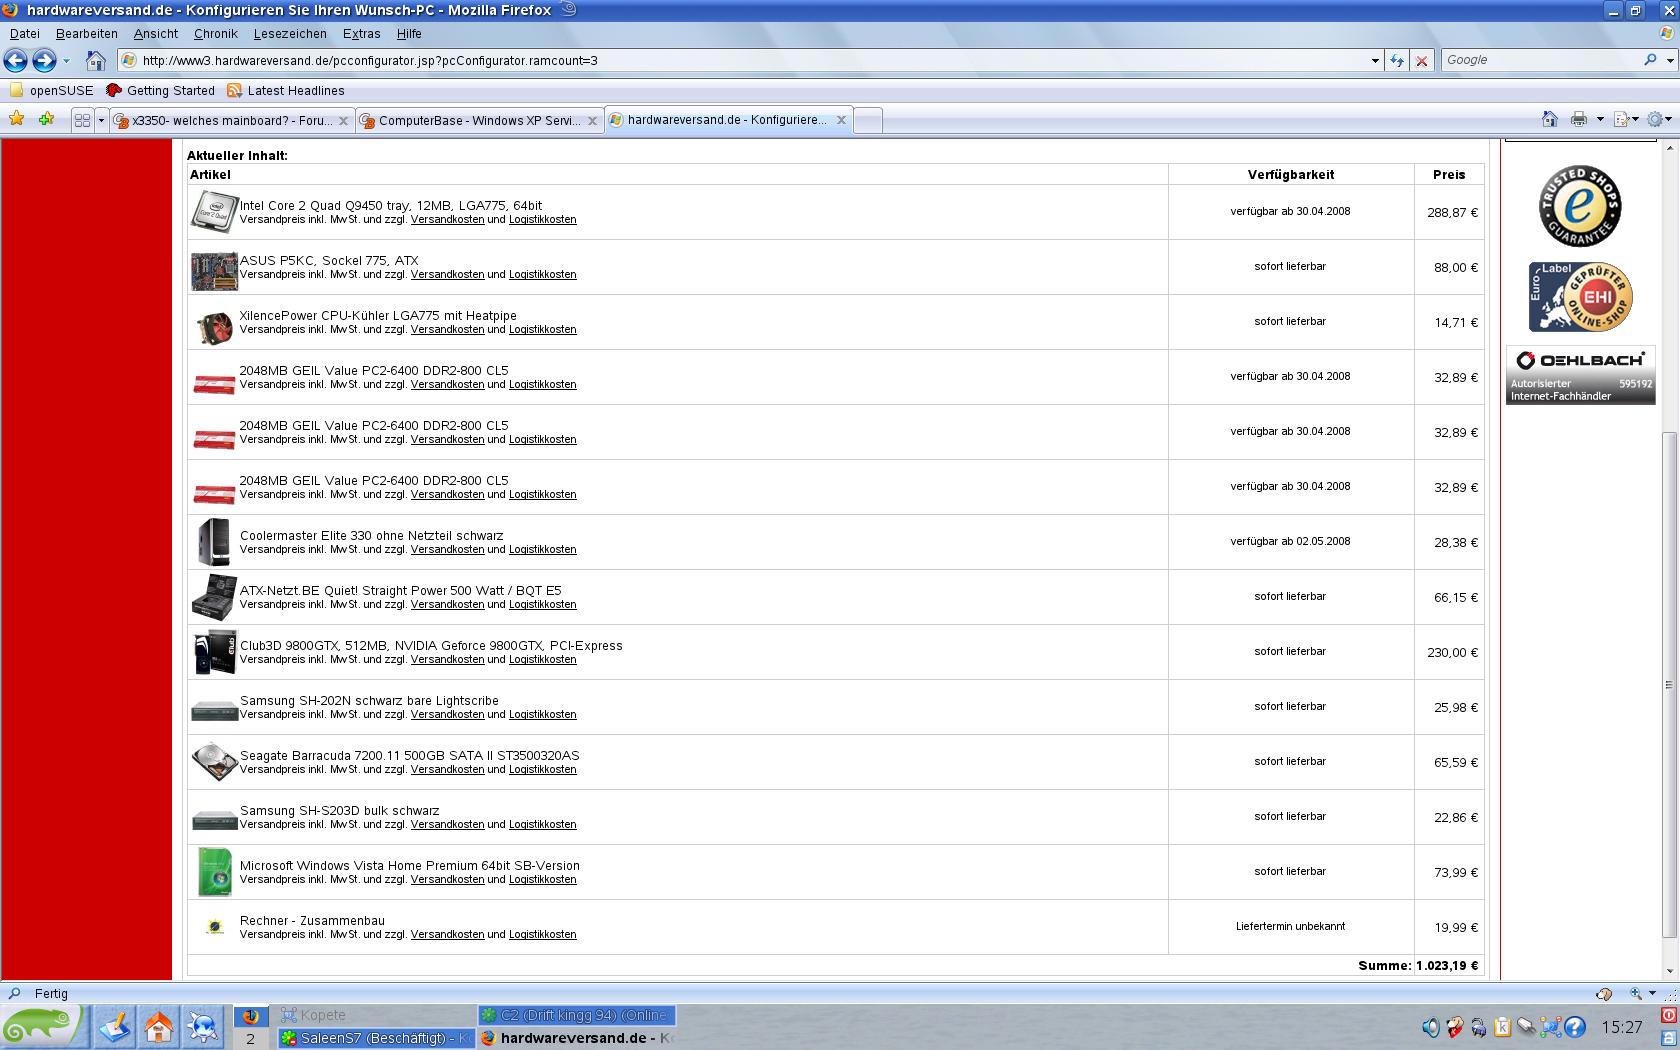Close the hardwareversand.de tab
Viewport: 1680px width, 1050px height.
pos(841,119)
